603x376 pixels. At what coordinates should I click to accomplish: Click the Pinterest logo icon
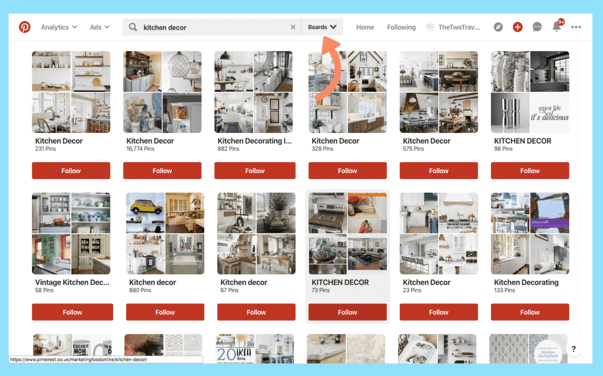tap(25, 27)
